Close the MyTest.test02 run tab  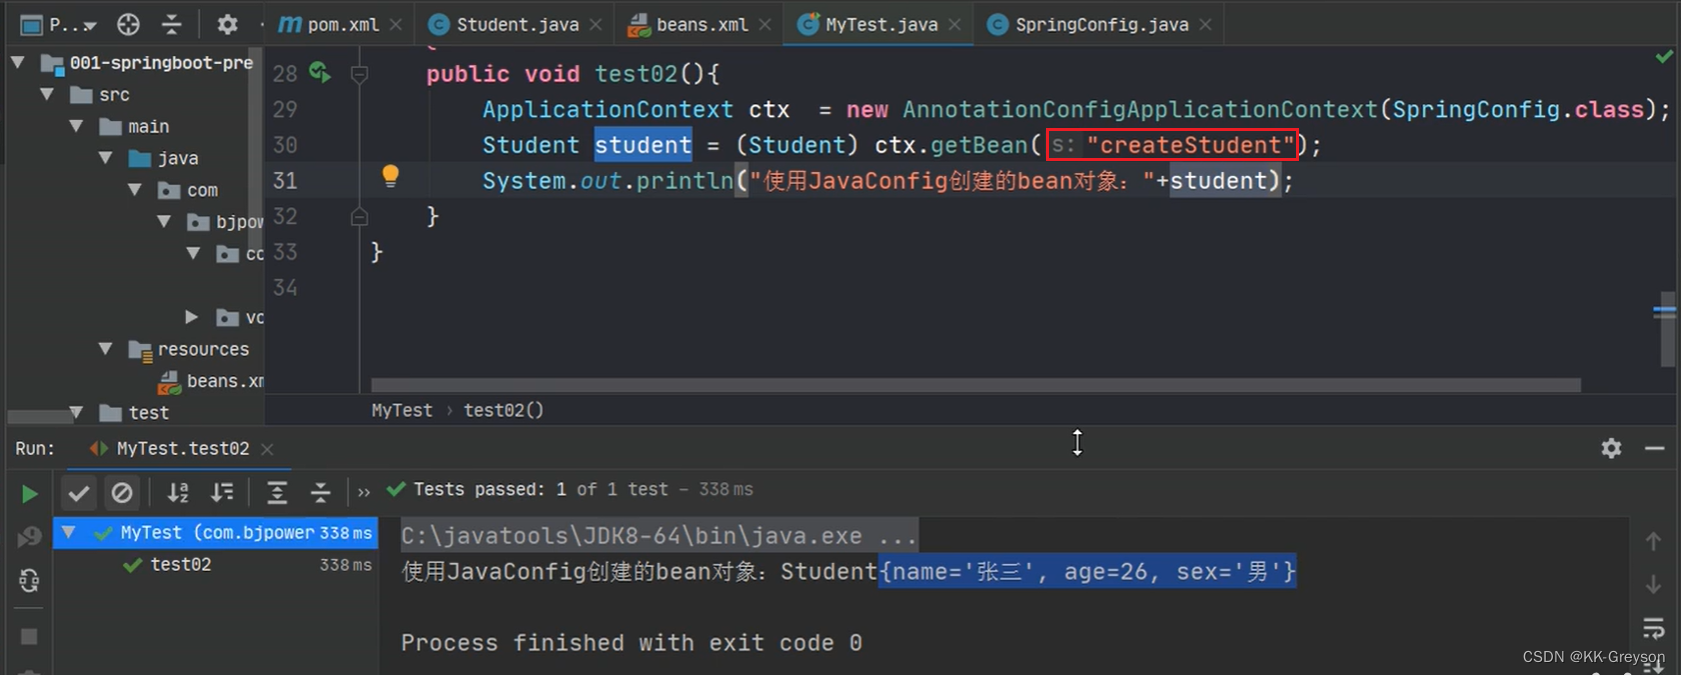(x=267, y=449)
